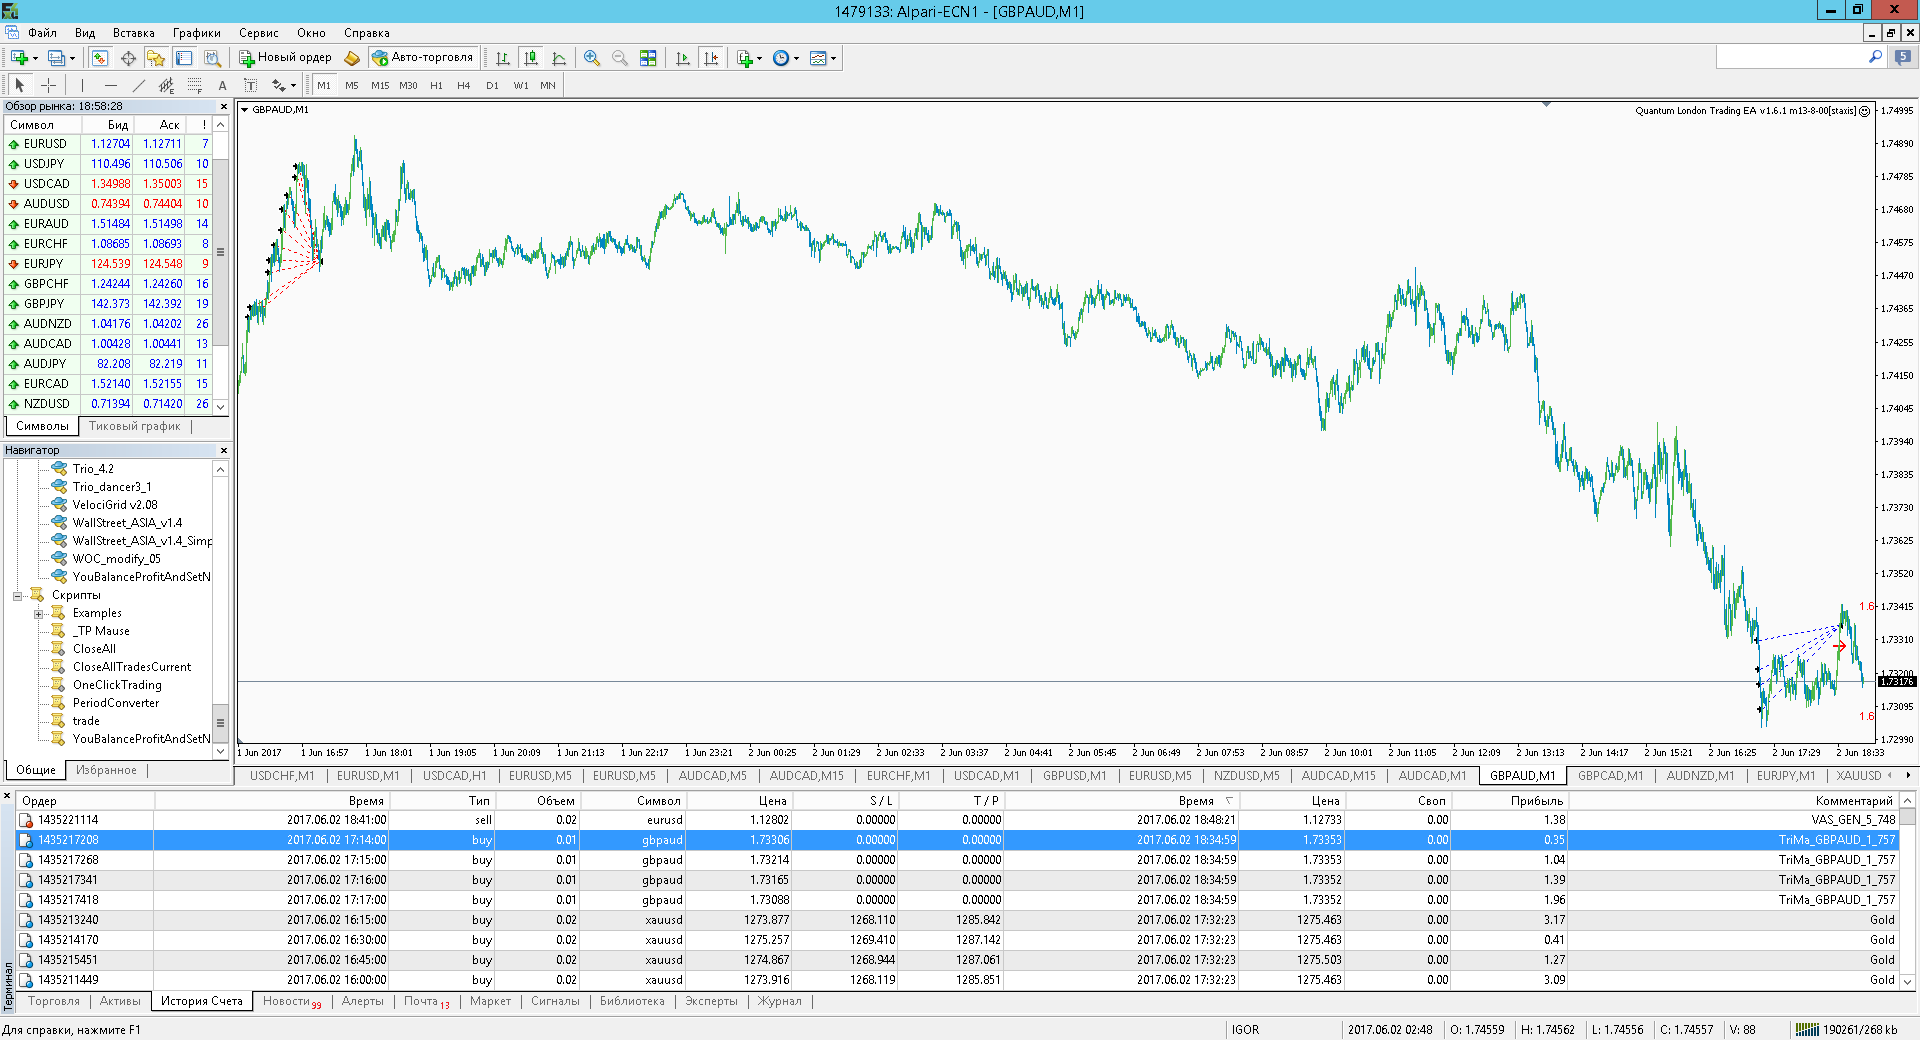
Task: Select the Cursor arrow tool
Action: [x=19, y=85]
